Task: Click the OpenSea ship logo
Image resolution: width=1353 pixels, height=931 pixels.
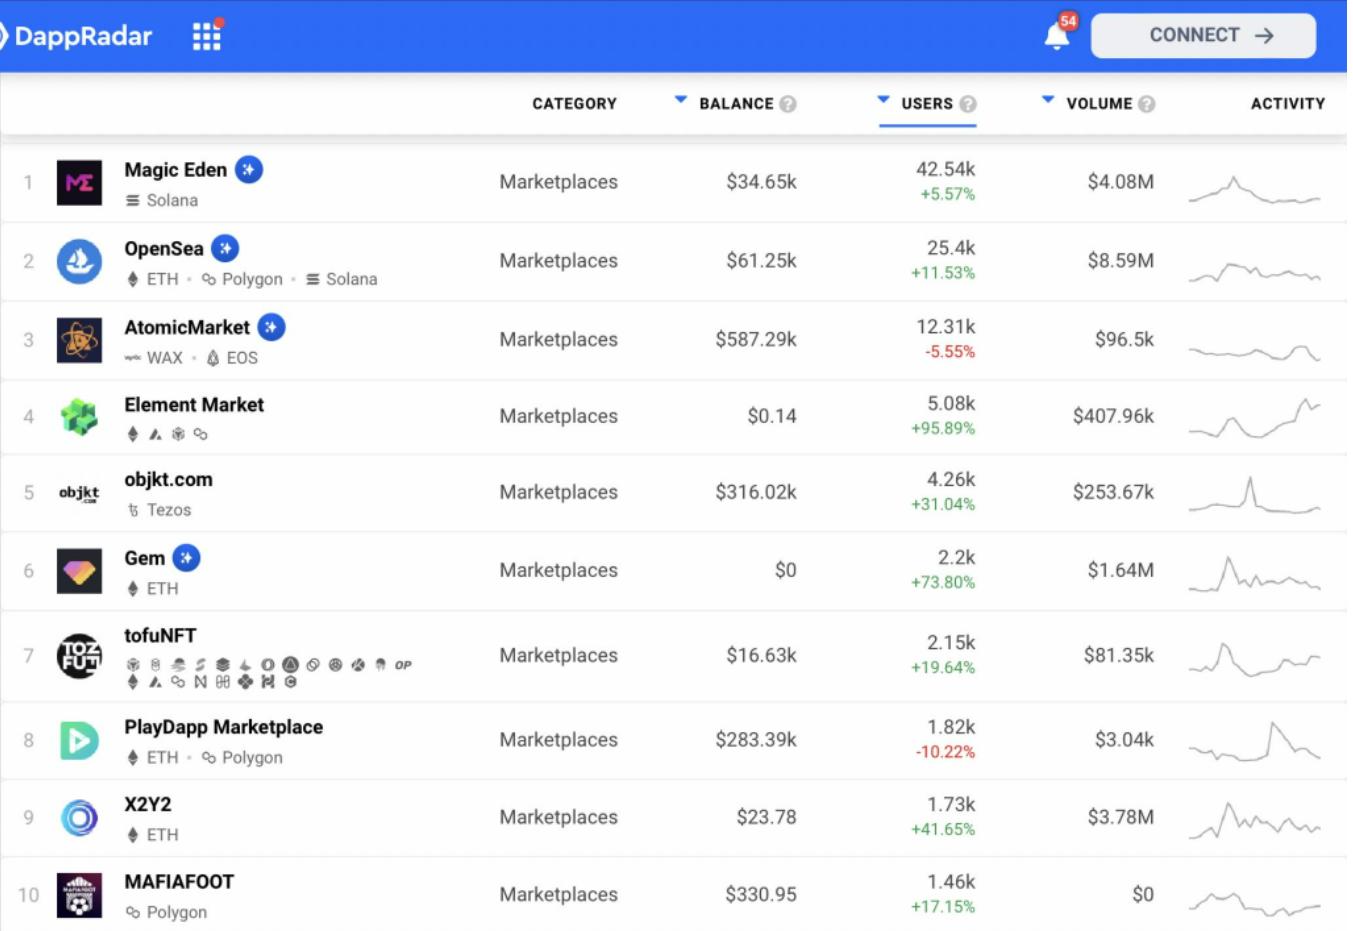Action: click(x=79, y=261)
